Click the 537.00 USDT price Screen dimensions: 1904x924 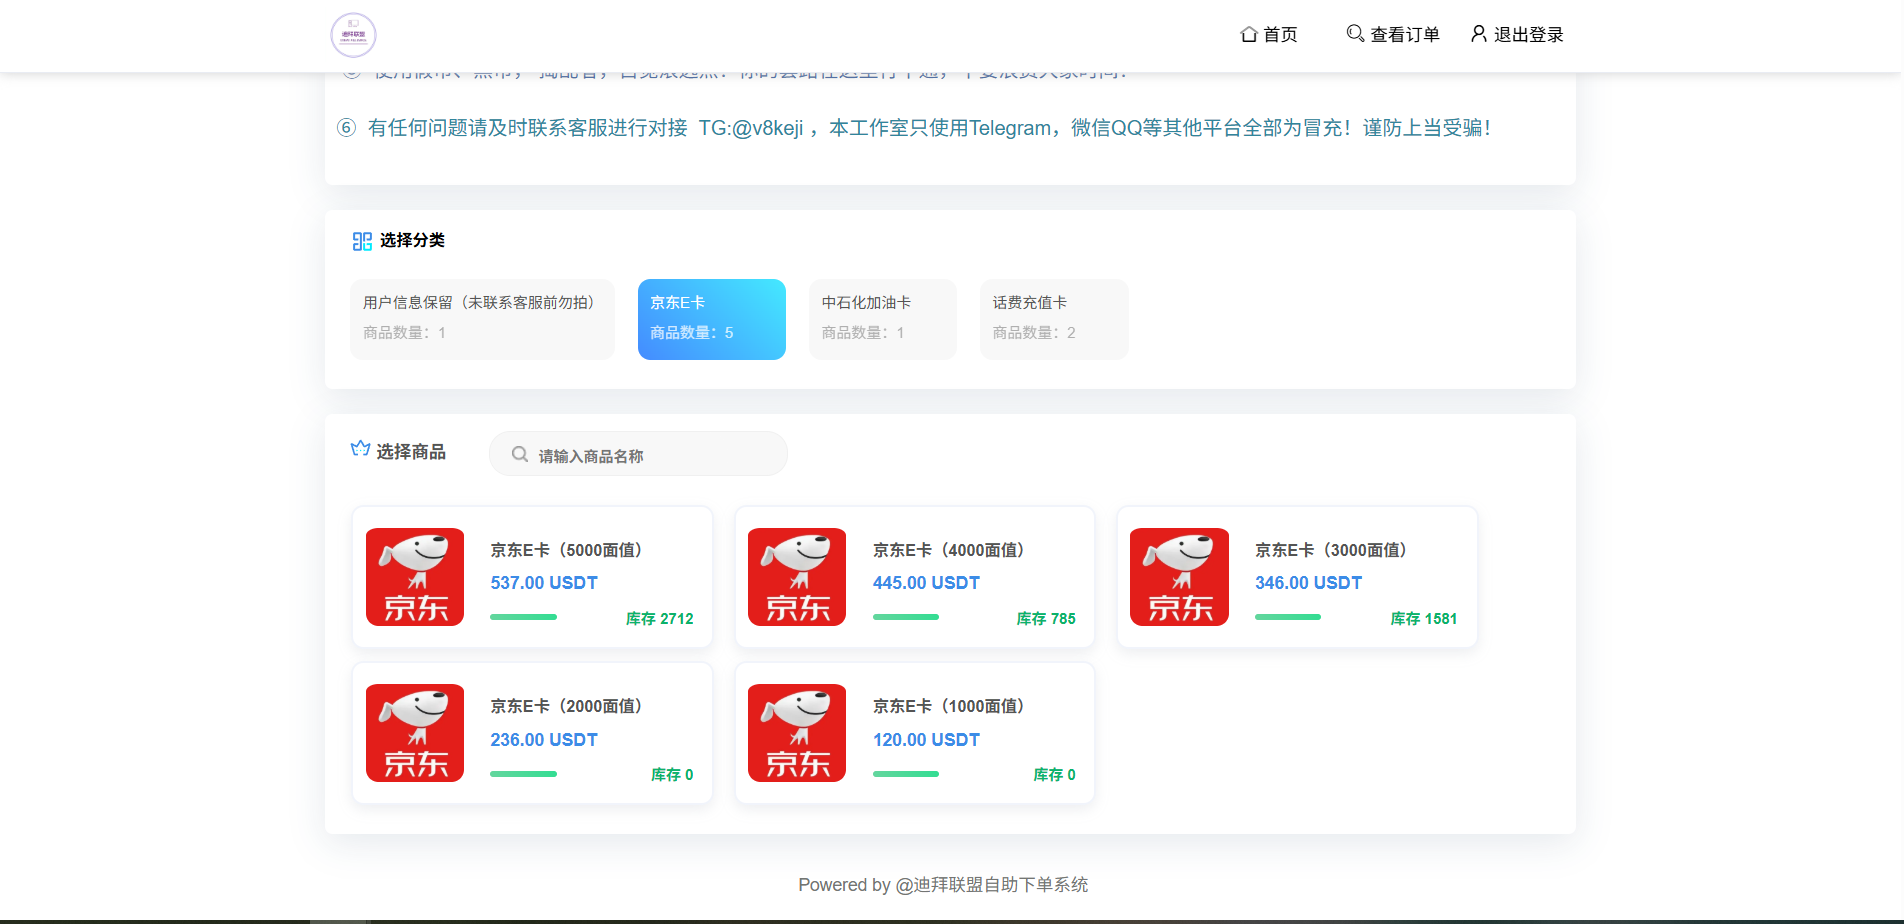544,583
